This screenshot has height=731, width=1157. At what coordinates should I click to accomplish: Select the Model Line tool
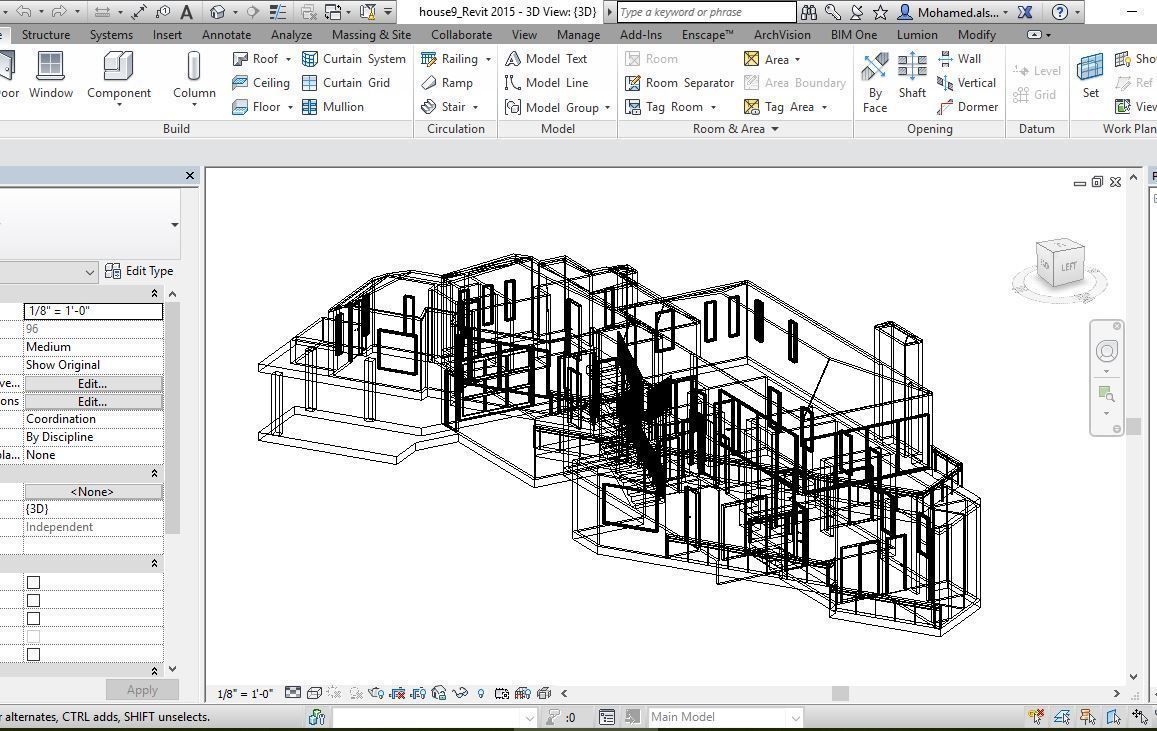point(547,83)
